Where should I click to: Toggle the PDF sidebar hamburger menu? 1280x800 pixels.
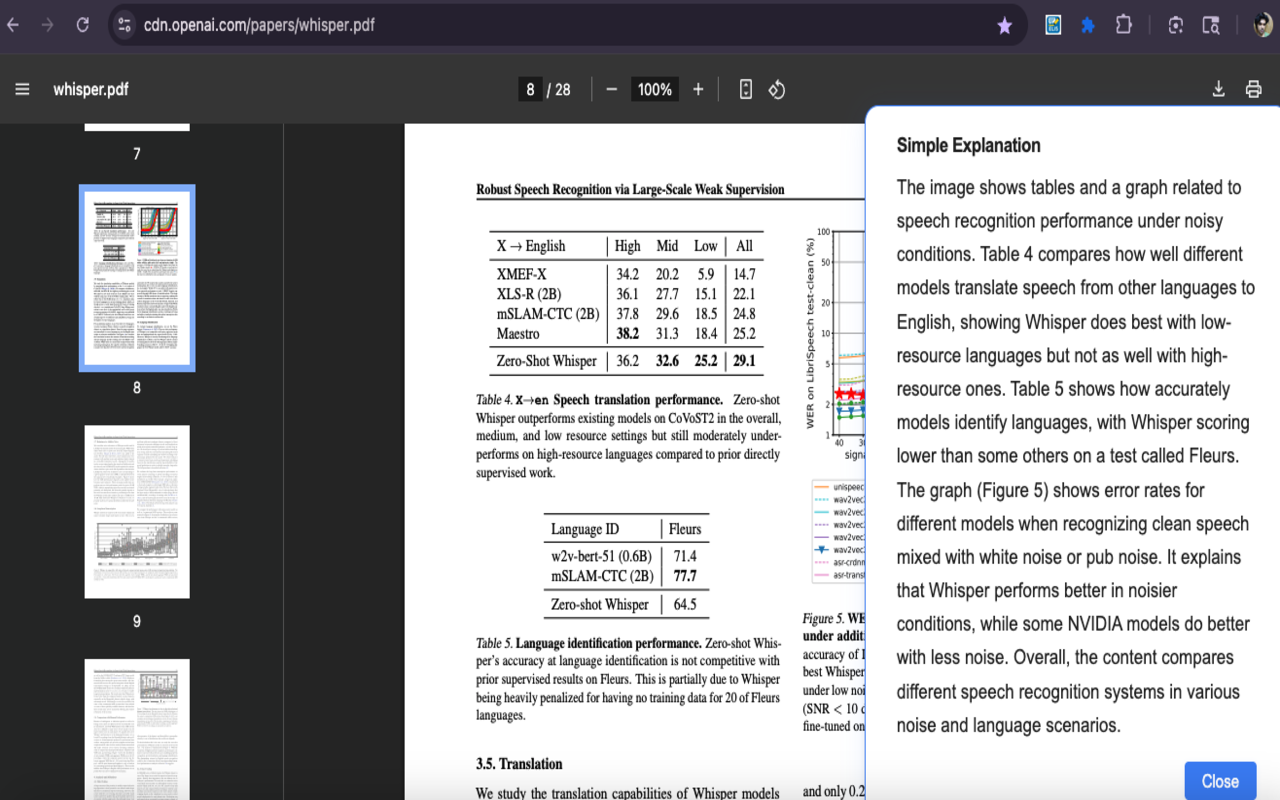pyautogui.click(x=22, y=89)
